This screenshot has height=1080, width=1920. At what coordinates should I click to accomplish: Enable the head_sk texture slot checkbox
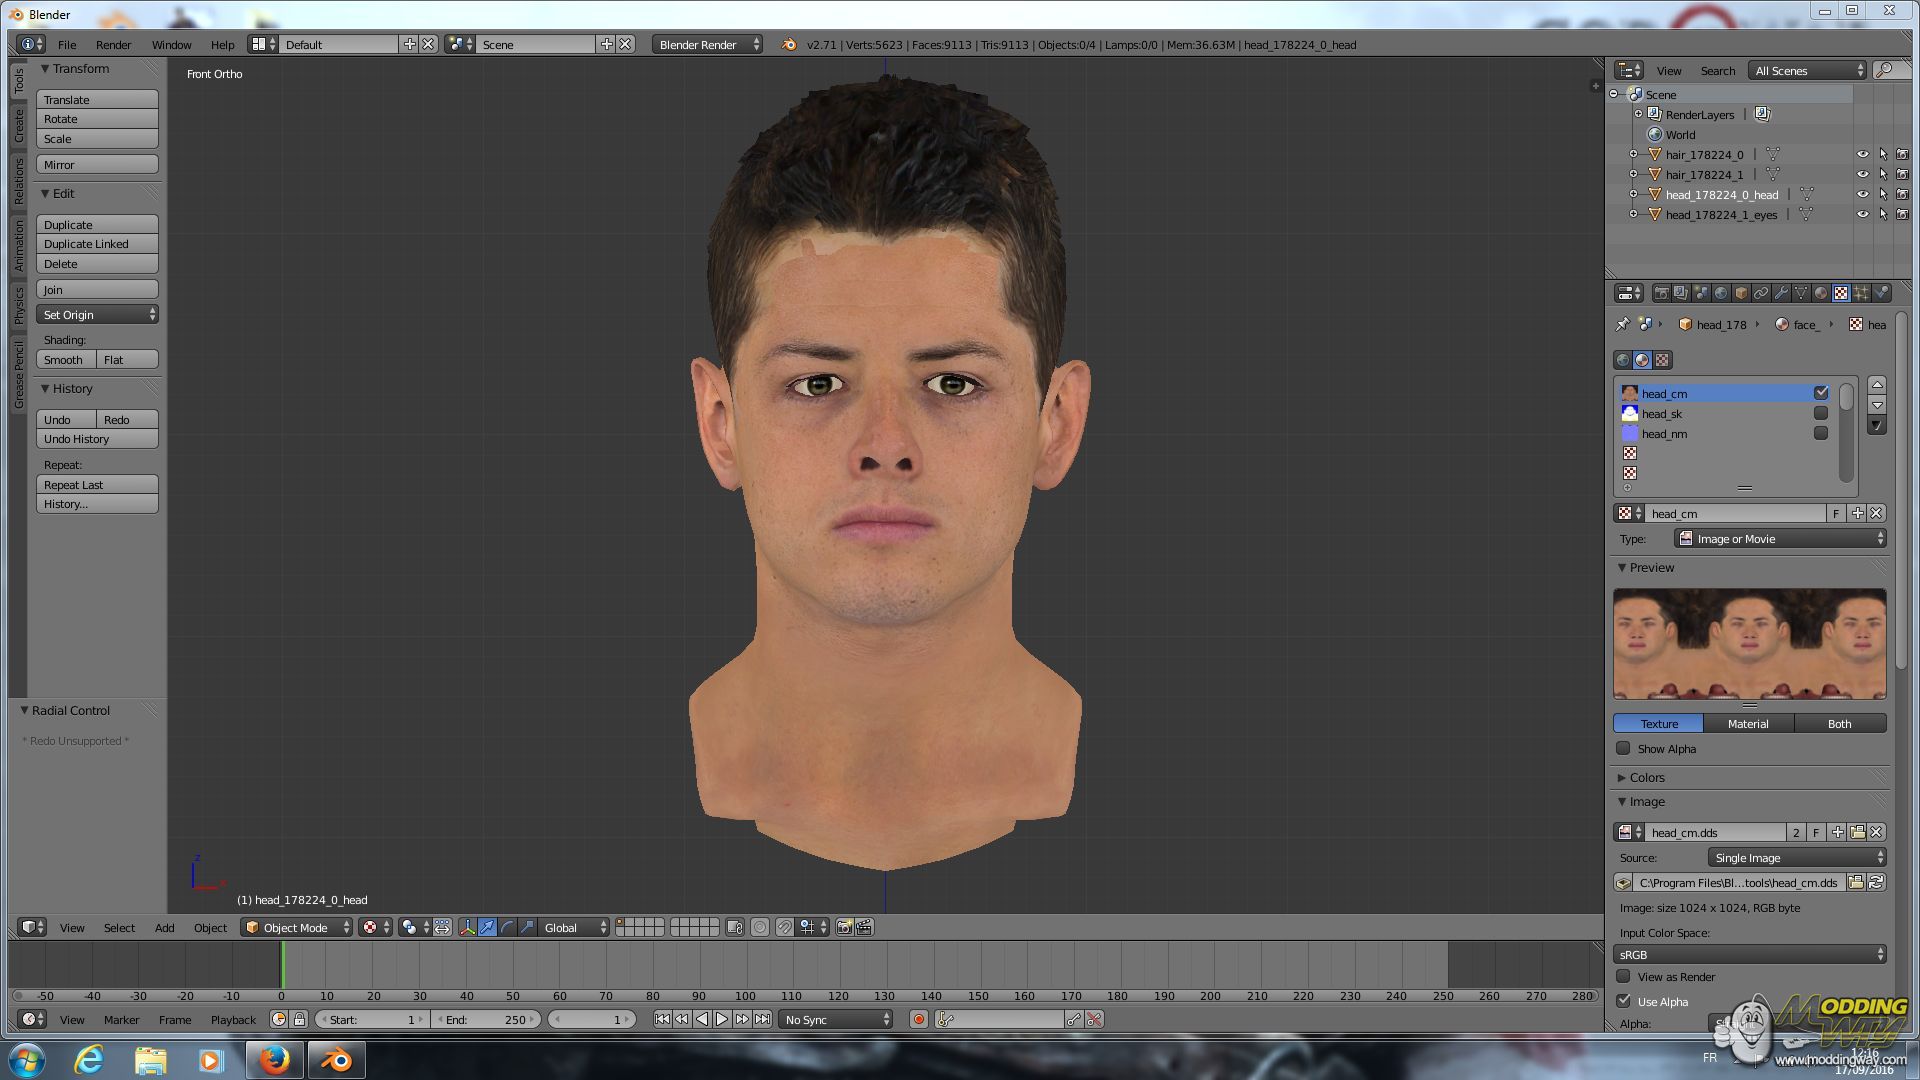[1820, 414]
